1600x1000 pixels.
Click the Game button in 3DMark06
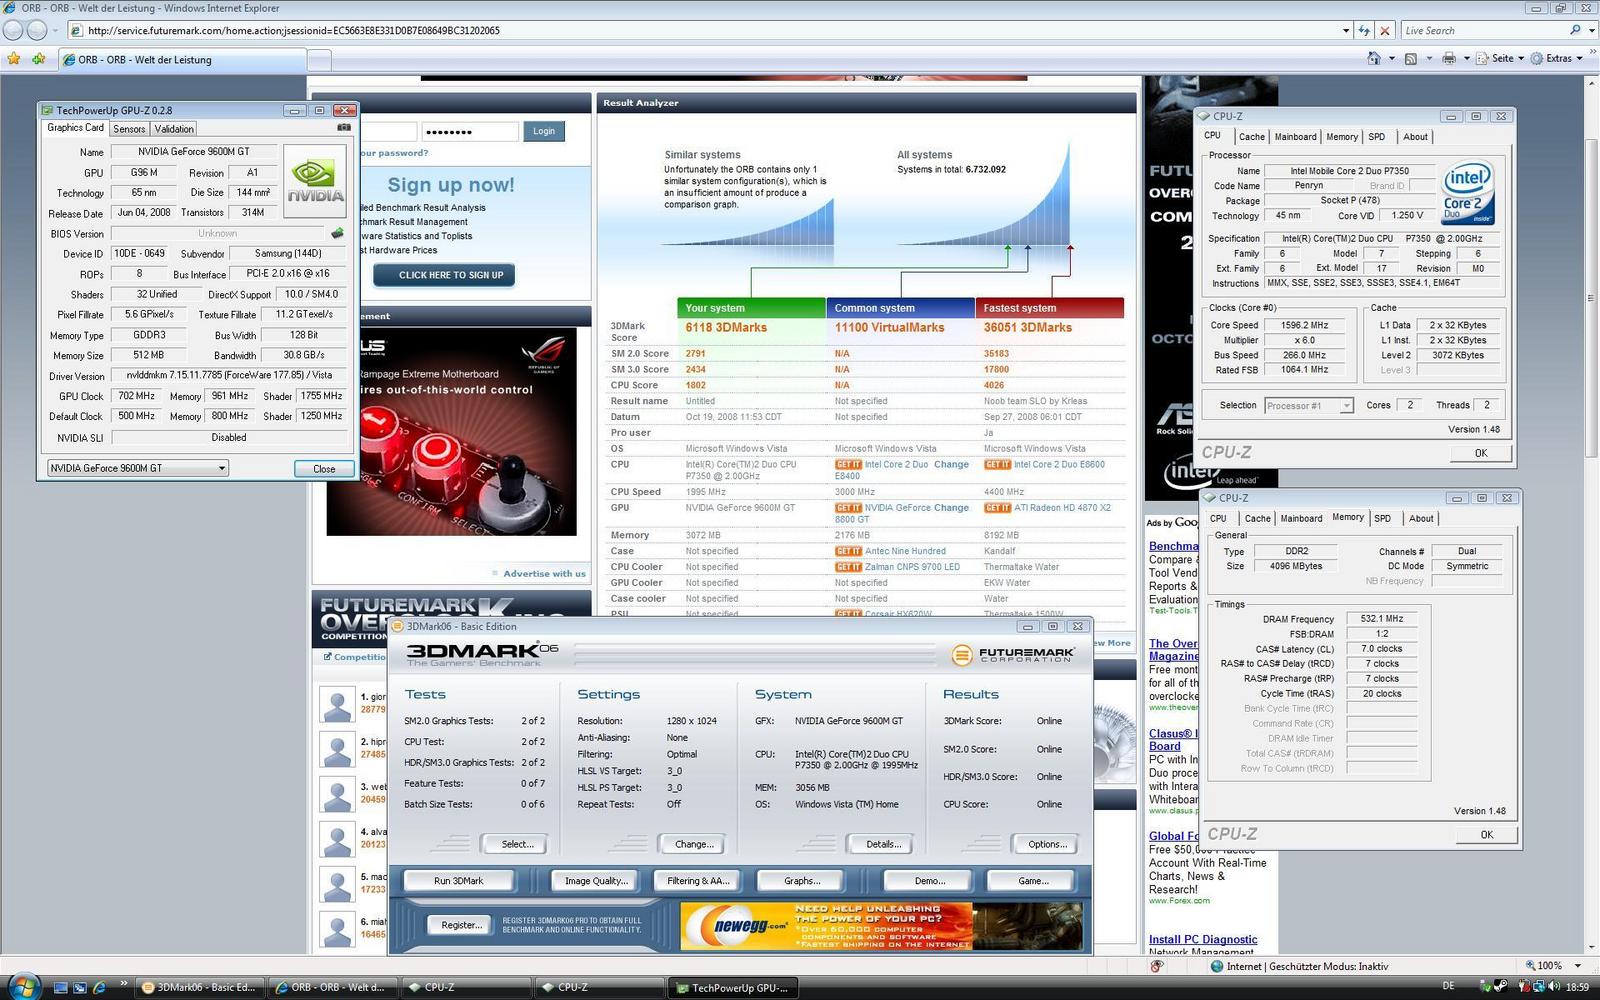coord(1033,881)
